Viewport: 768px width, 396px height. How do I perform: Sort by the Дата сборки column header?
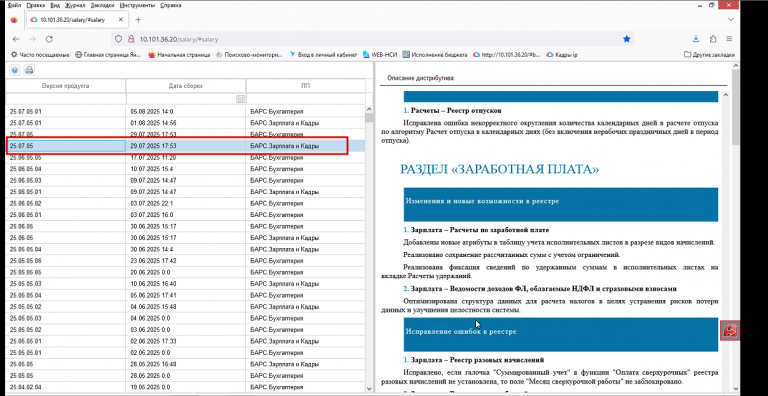186,86
